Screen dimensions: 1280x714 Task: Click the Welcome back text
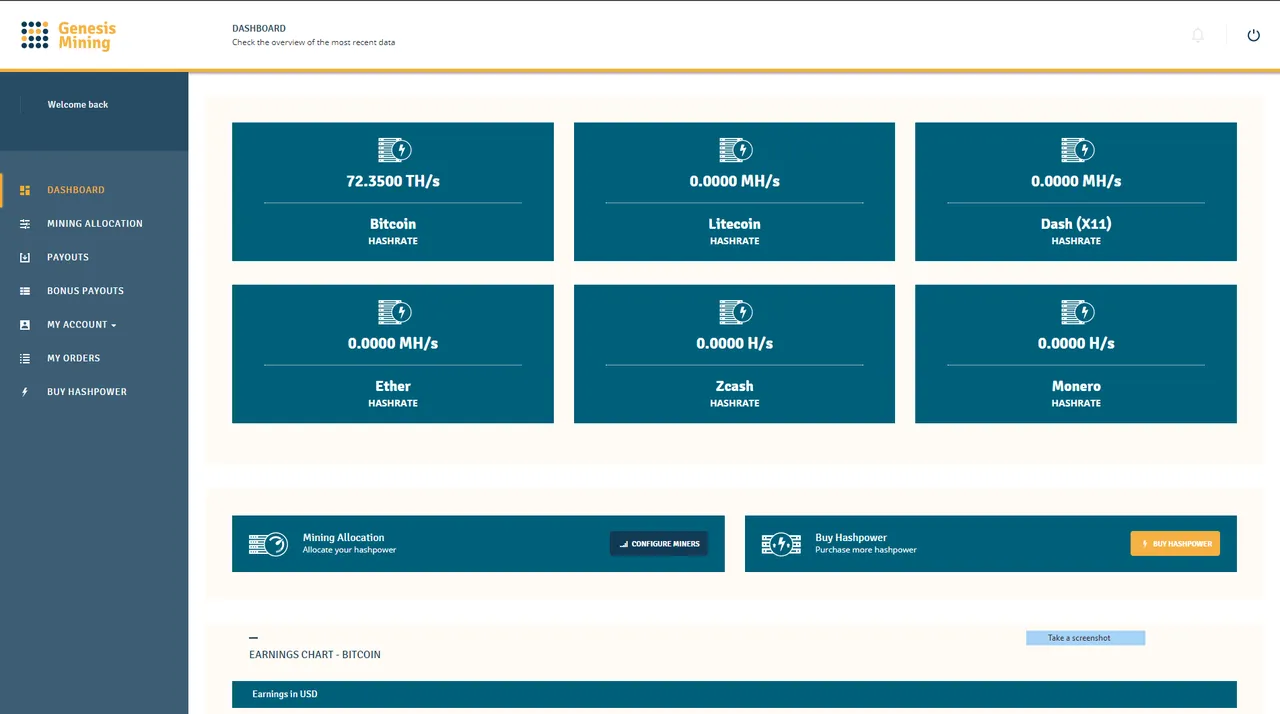coord(78,105)
